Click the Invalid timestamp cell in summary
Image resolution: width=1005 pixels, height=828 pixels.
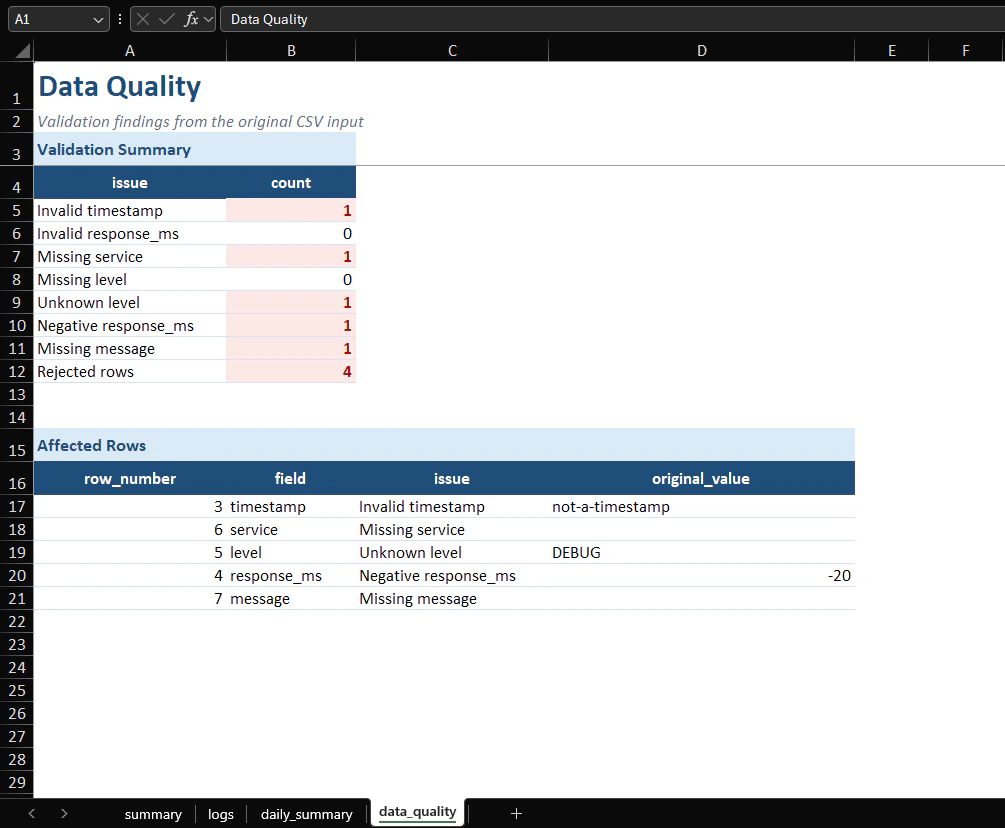[129, 210]
